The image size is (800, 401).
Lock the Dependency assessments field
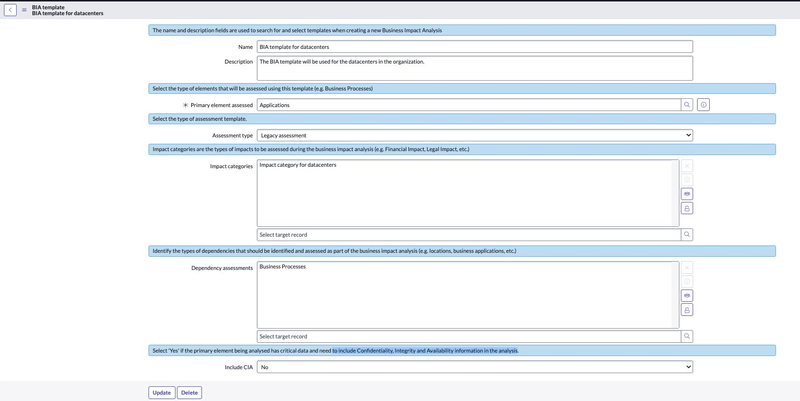pos(687,310)
